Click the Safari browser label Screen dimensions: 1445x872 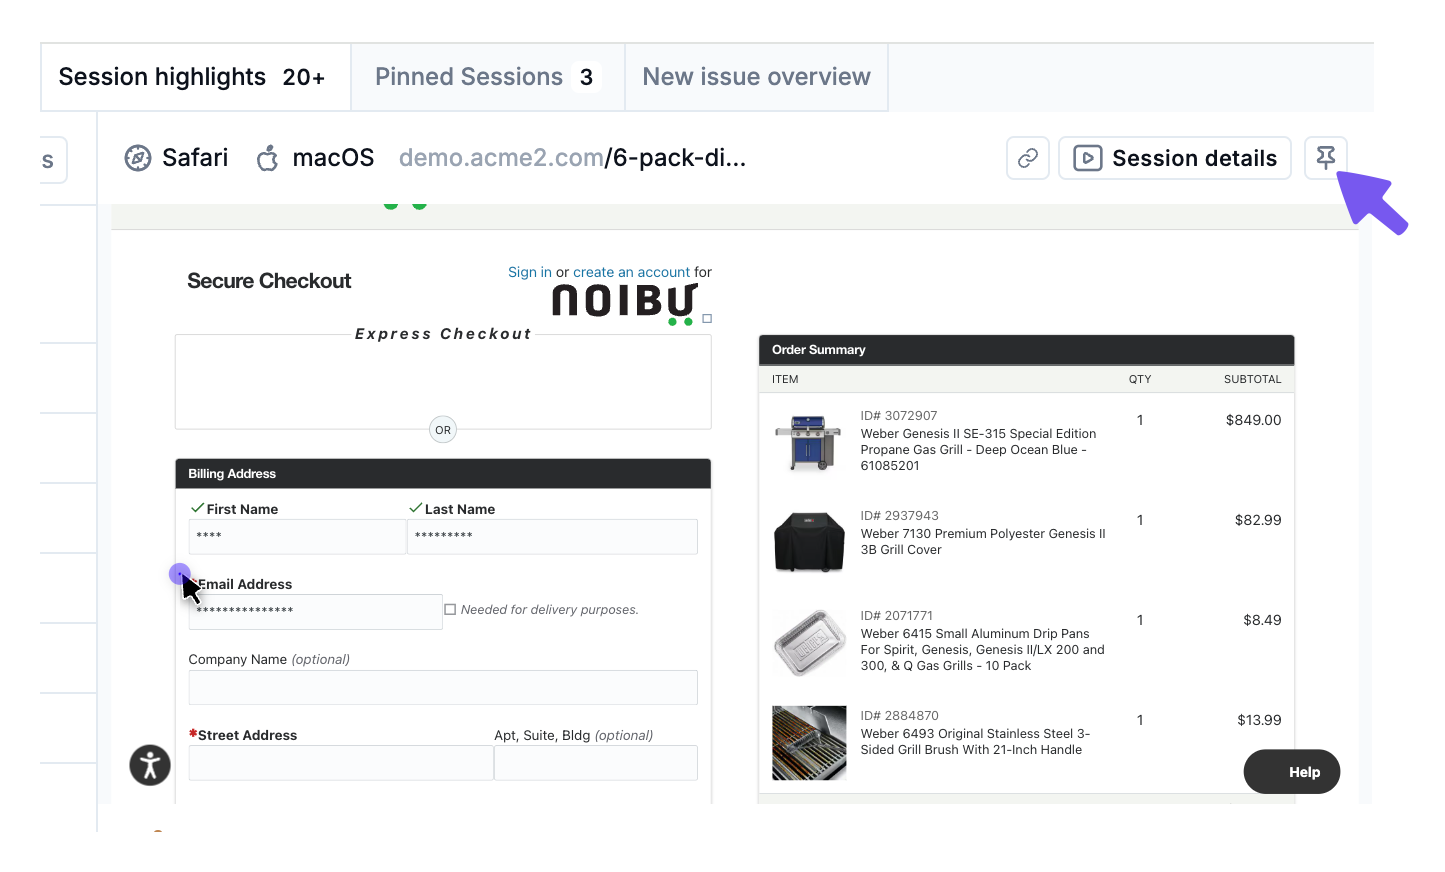[x=195, y=158]
